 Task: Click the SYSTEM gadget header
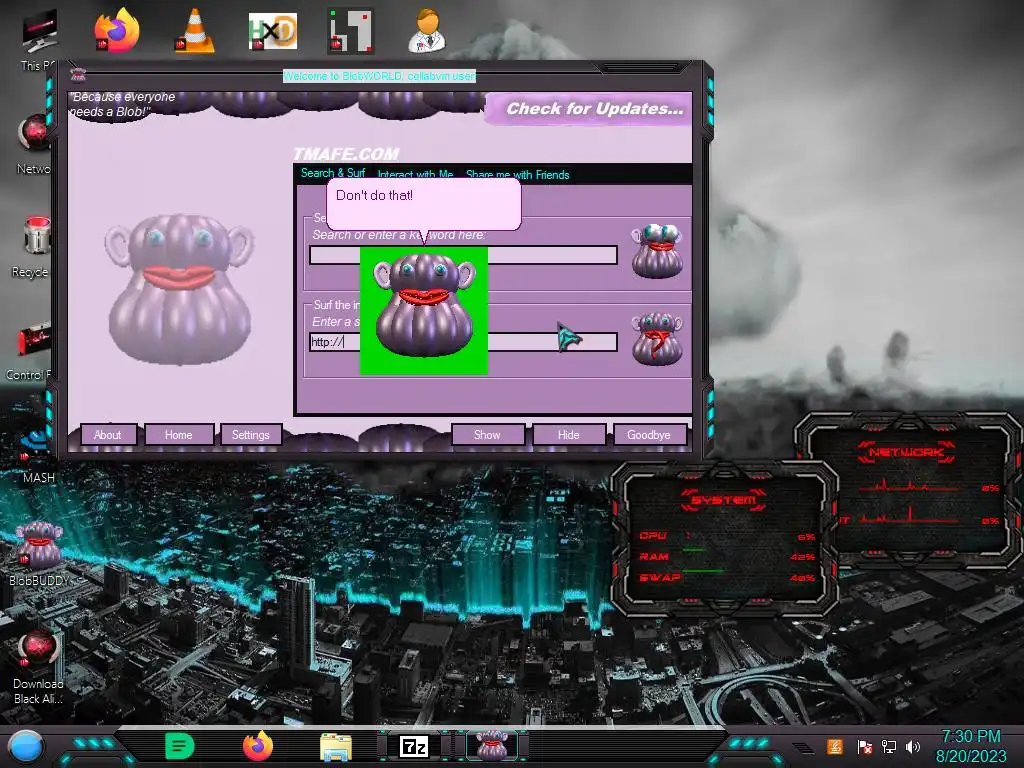click(724, 500)
